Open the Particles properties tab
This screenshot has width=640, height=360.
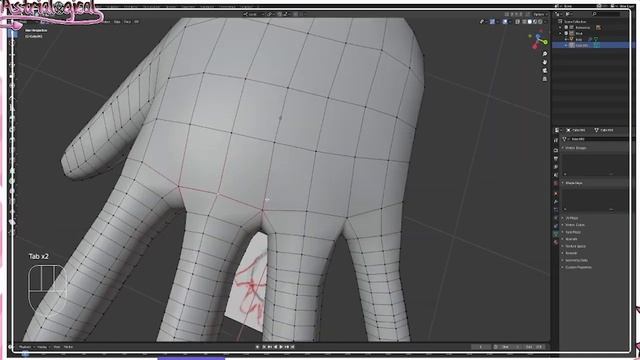click(x=556, y=210)
